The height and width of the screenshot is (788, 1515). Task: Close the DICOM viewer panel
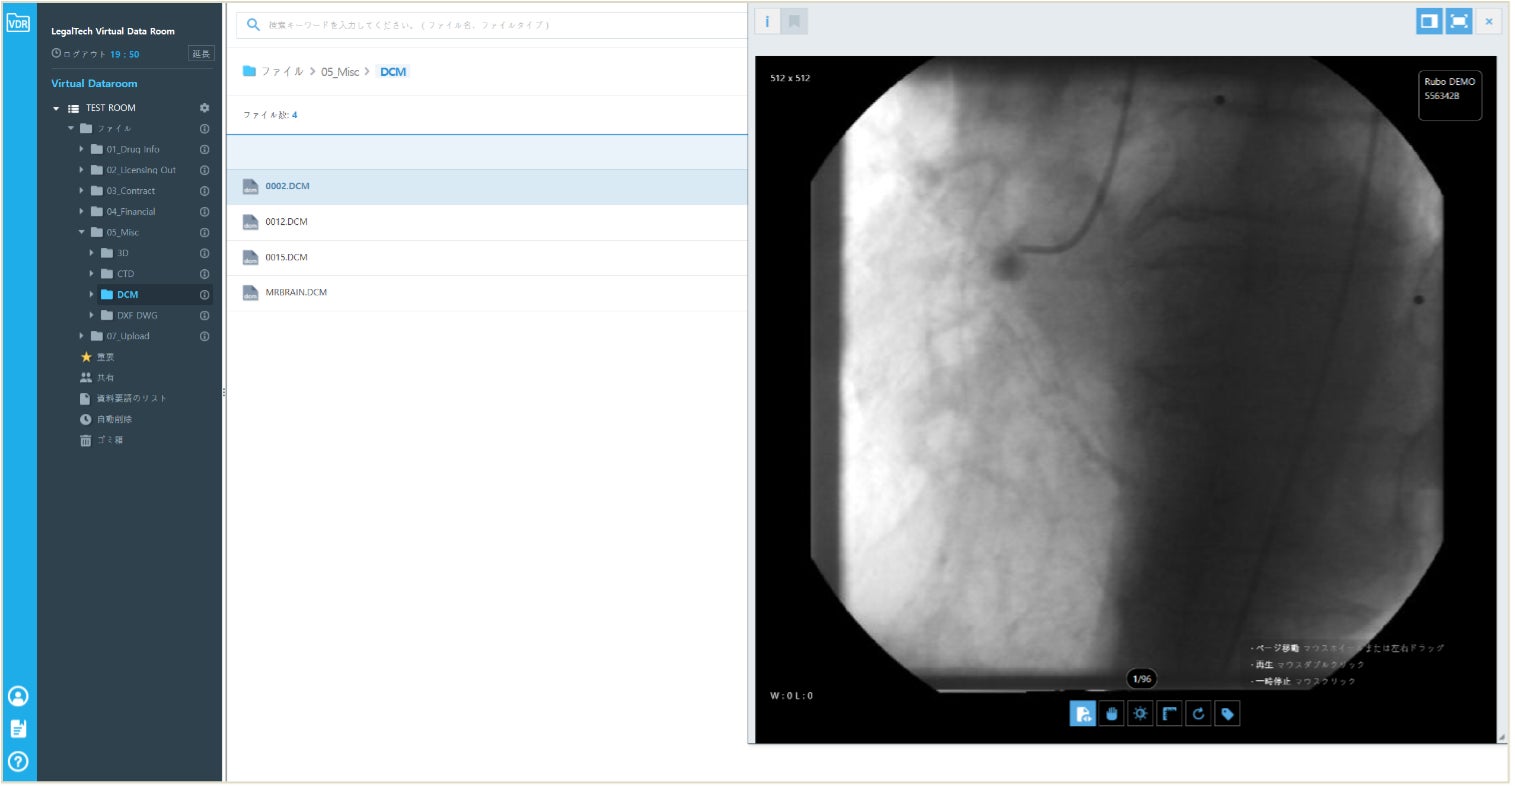(x=1489, y=21)
